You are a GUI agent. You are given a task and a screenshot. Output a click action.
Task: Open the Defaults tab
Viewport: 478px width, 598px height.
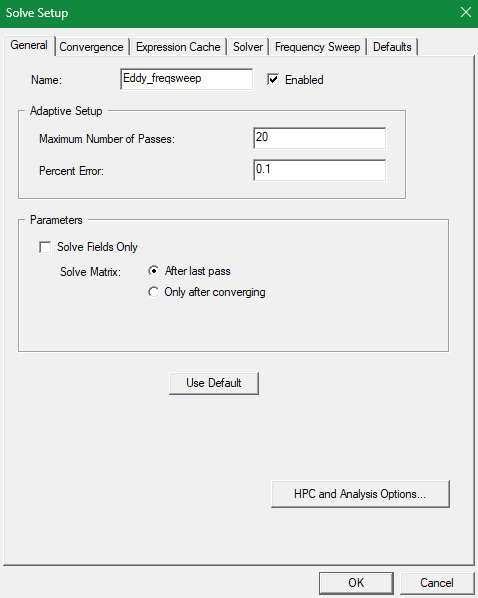392,47
